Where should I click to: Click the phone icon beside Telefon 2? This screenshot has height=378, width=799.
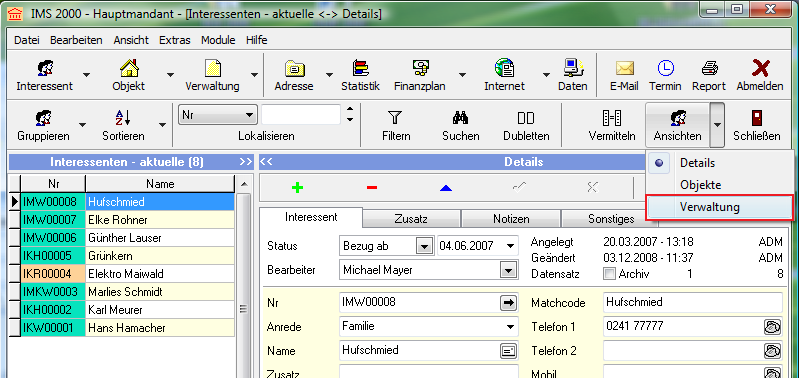point(773,350)
